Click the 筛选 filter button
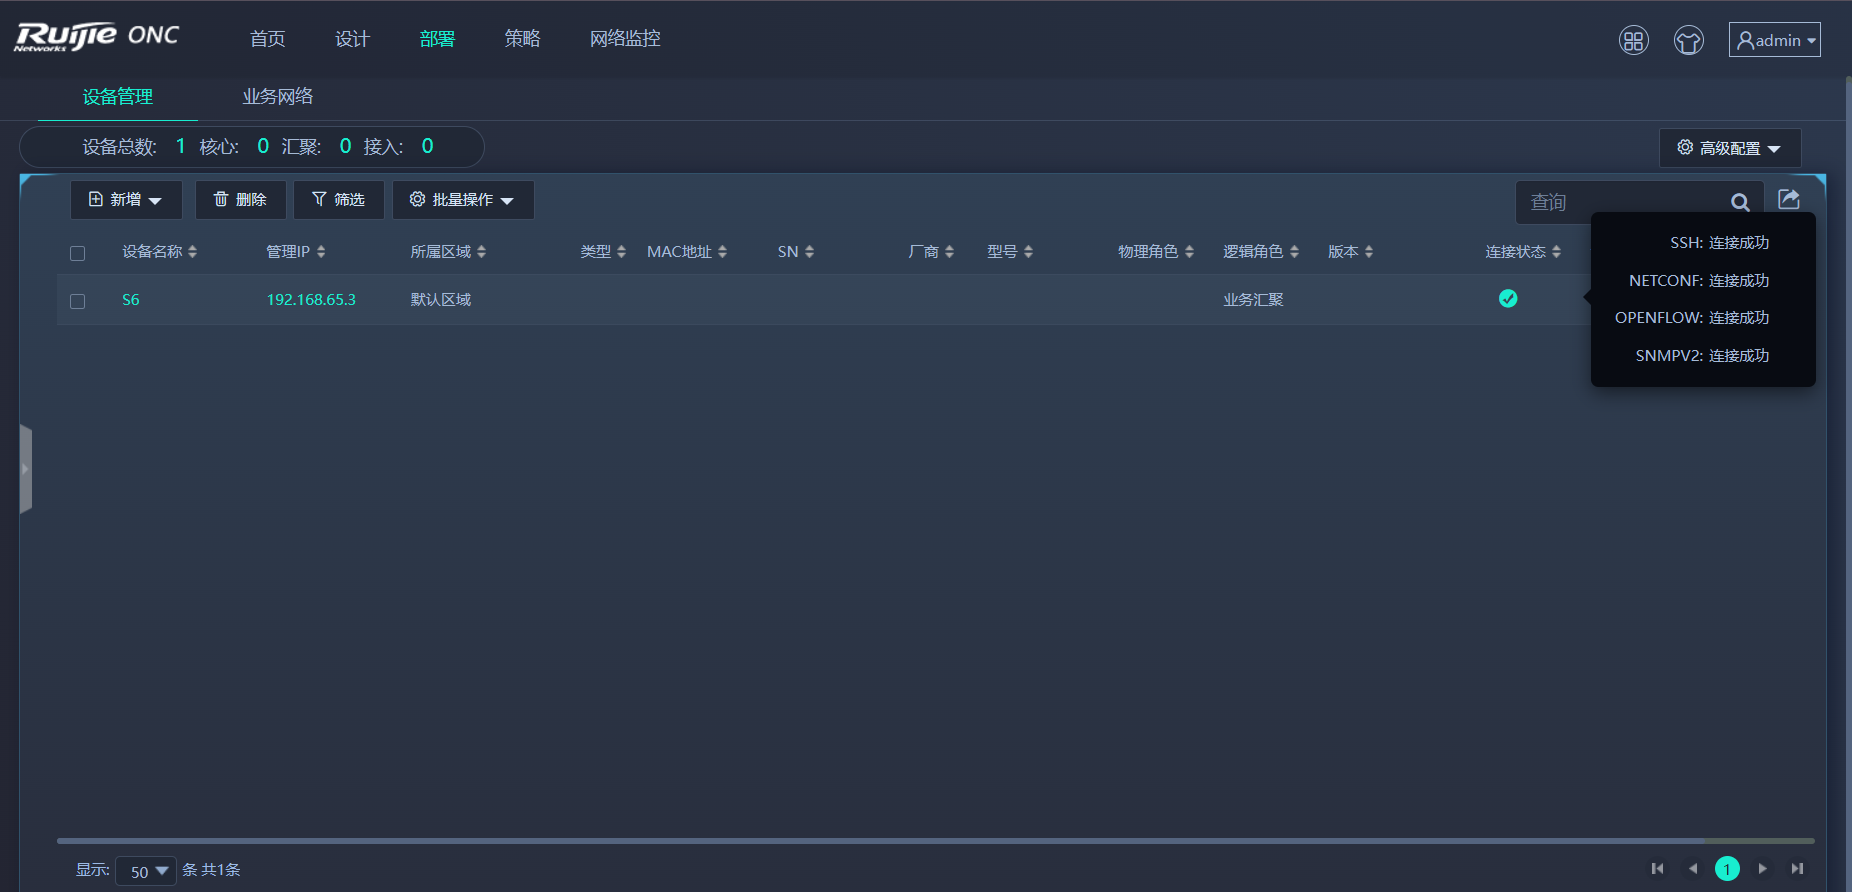The image size is (1852, 892). [338, 200]
